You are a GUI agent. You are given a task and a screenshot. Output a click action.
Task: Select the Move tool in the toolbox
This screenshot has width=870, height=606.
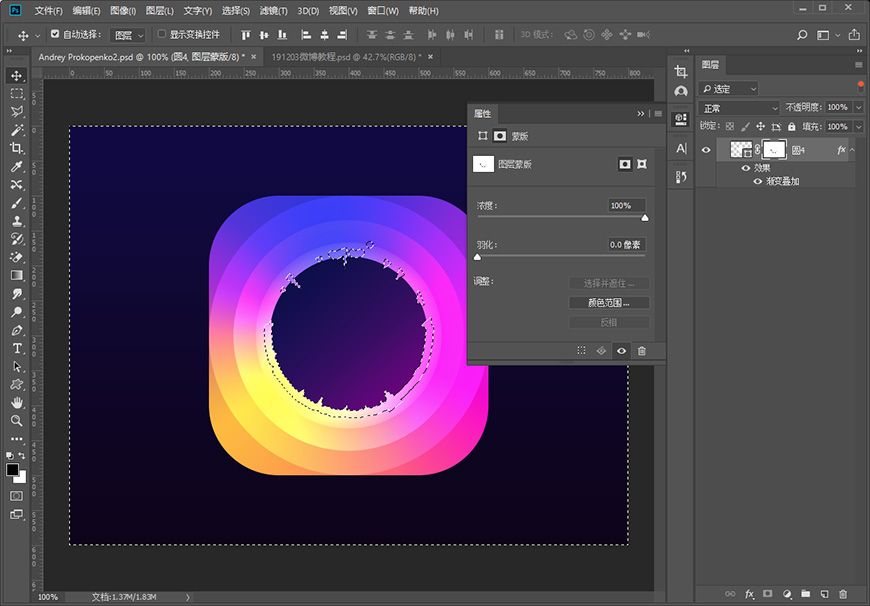click(17, 75)
